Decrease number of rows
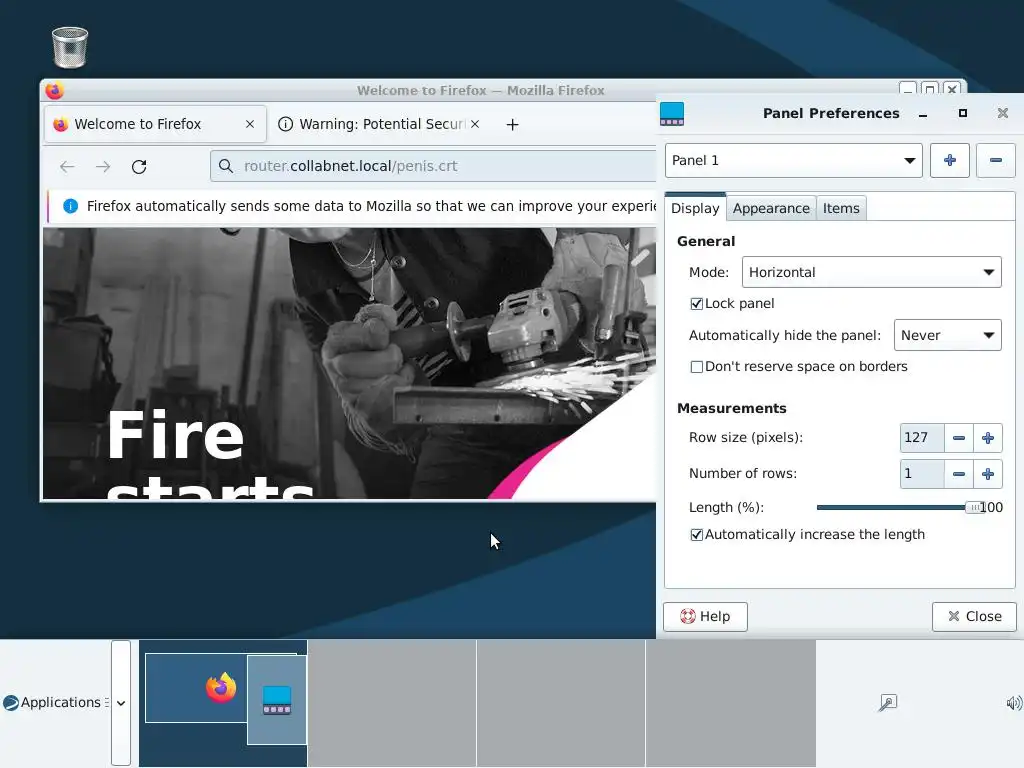The height and width of the screenshot is (768, 1024). point(959,474)
